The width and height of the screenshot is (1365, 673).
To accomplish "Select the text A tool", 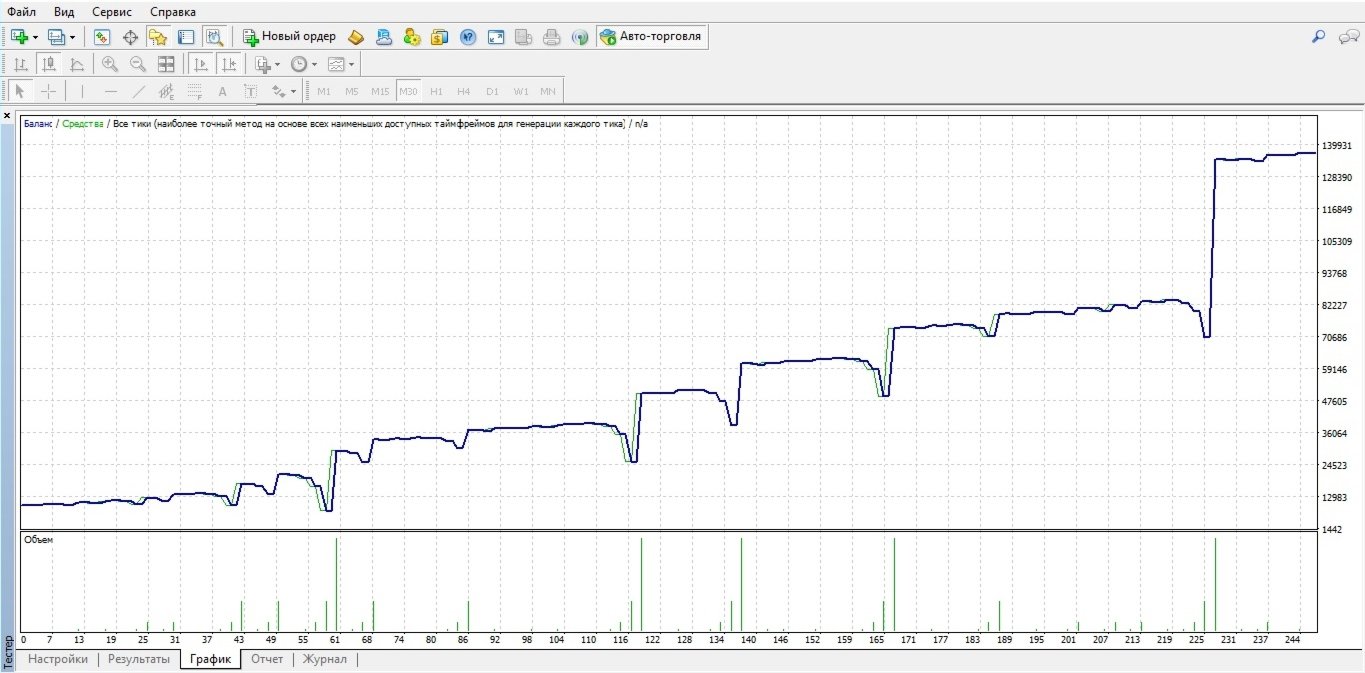I will (222, 91).
